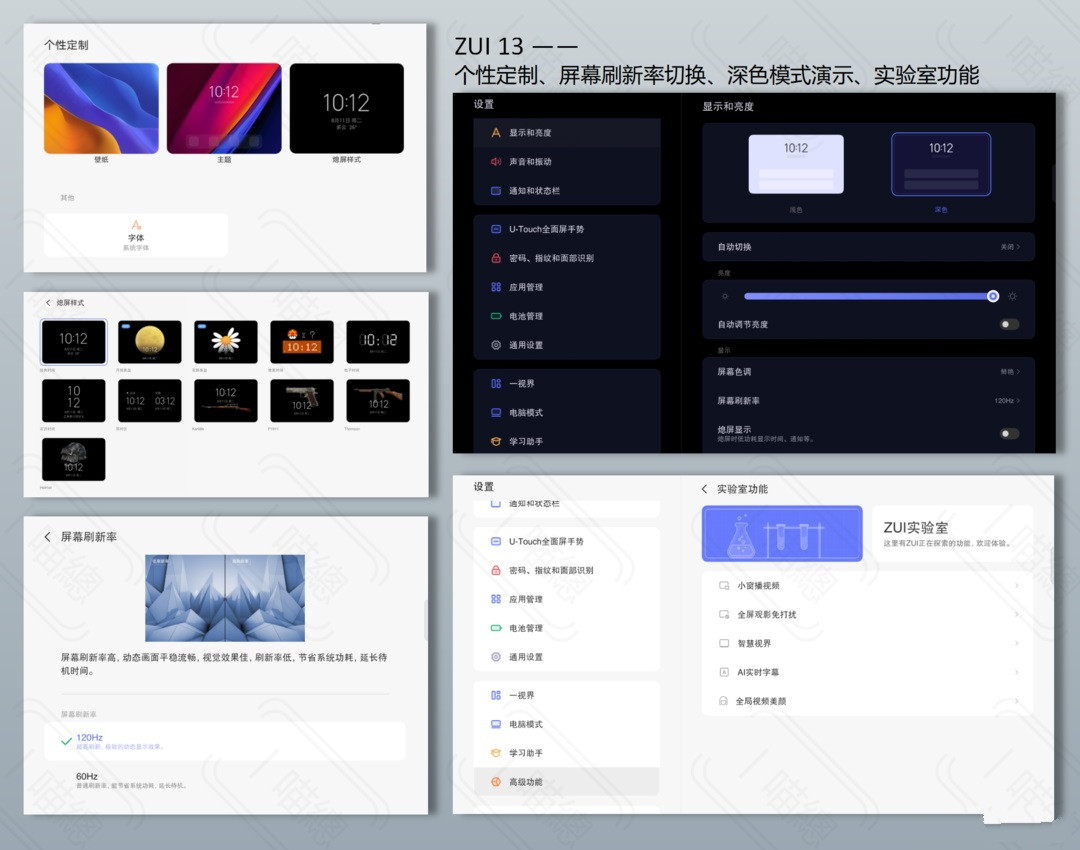Image resolution: width=1080 pixels, height=850 pixels.
Task: Go back from the 屏幕刷新率 page
Action: tap(47, 537)
